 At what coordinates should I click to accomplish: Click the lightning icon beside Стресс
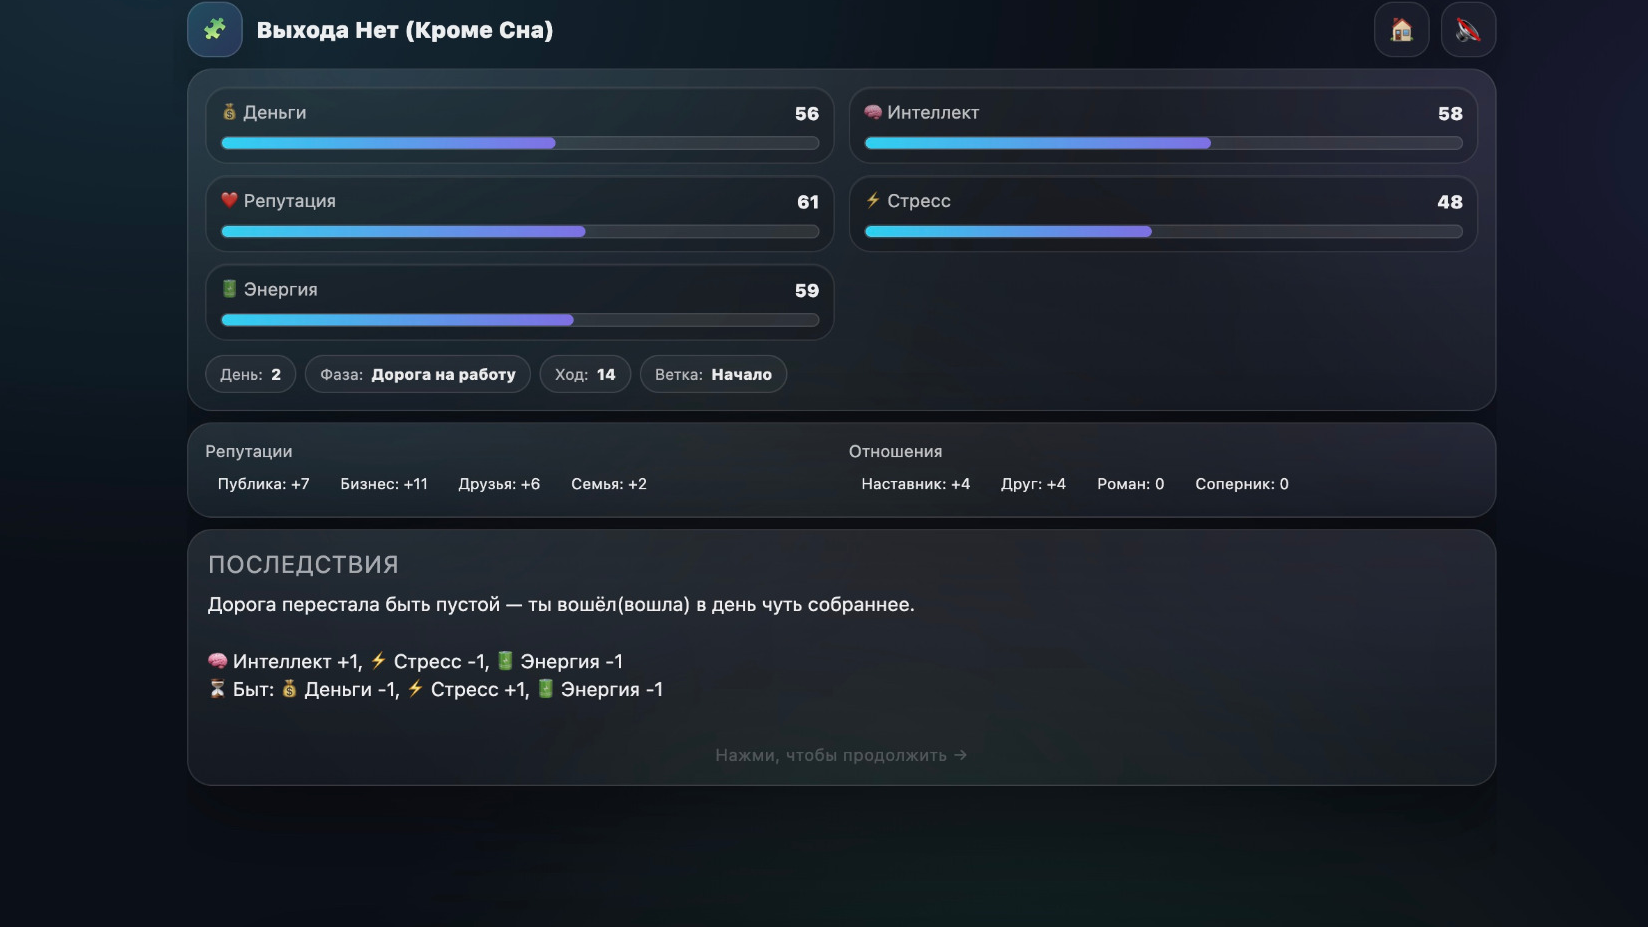pyautogui.click(x=874, y=200)
